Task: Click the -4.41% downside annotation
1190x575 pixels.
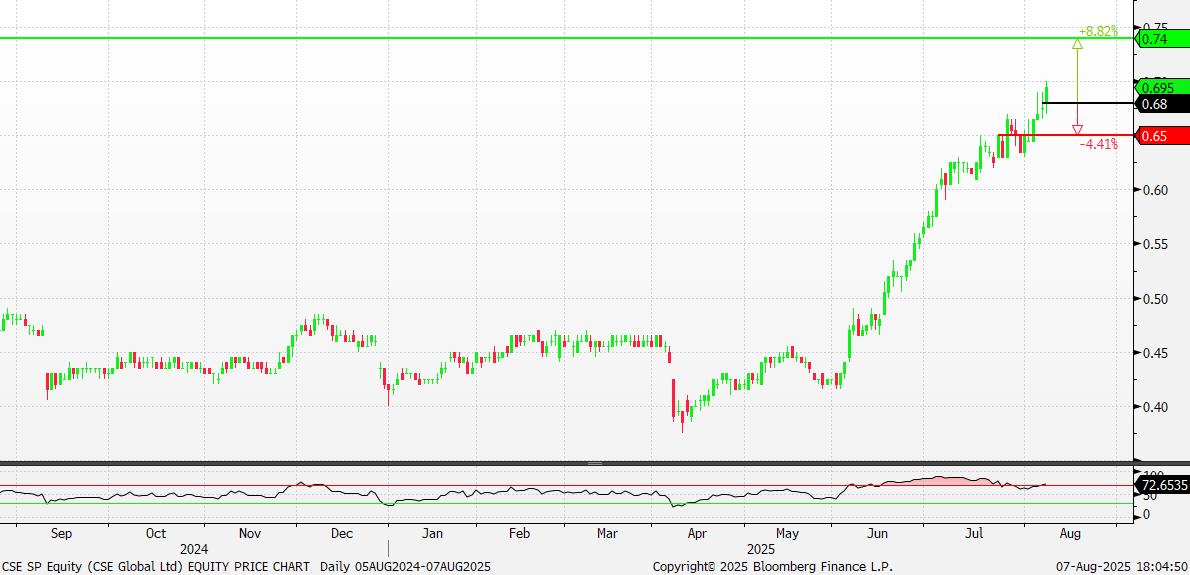Action: 1098,143
